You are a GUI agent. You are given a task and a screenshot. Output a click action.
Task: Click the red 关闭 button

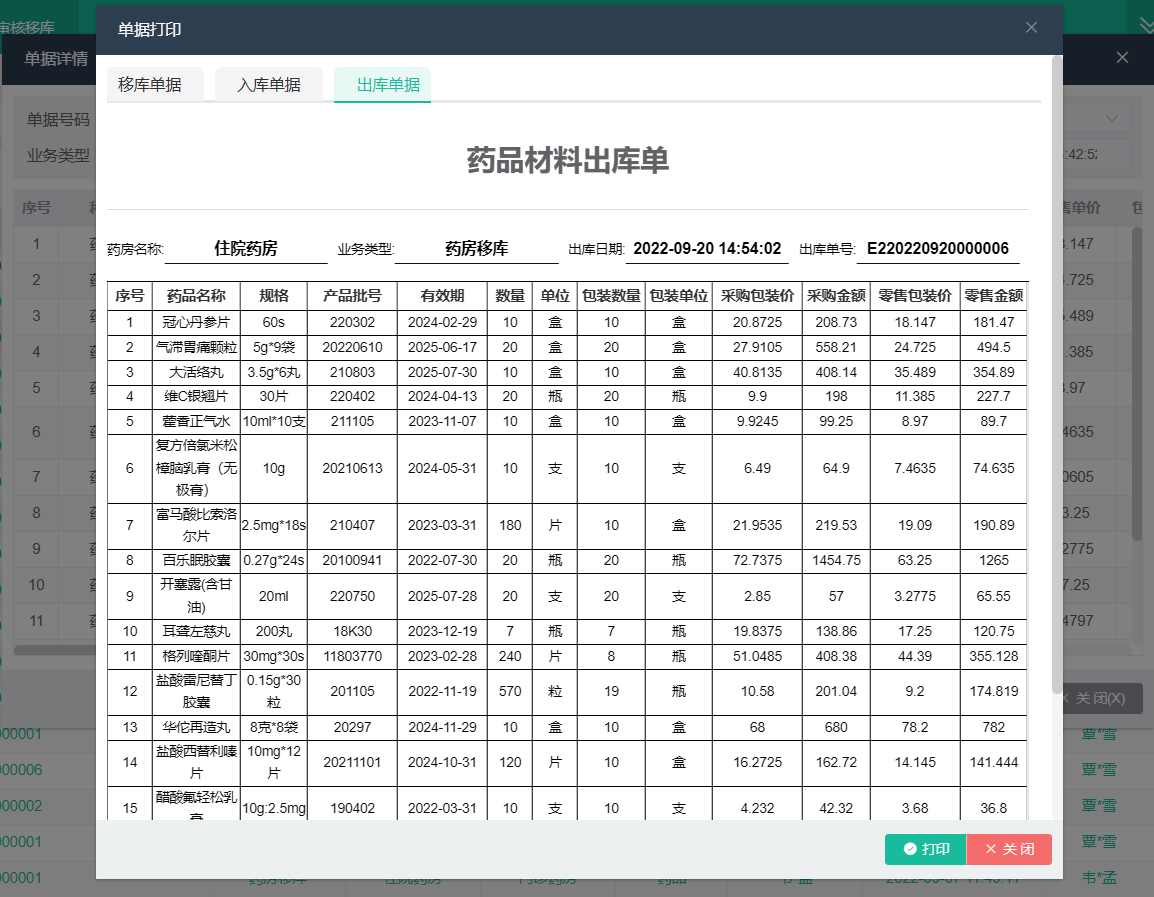[x=1009, y=848]
